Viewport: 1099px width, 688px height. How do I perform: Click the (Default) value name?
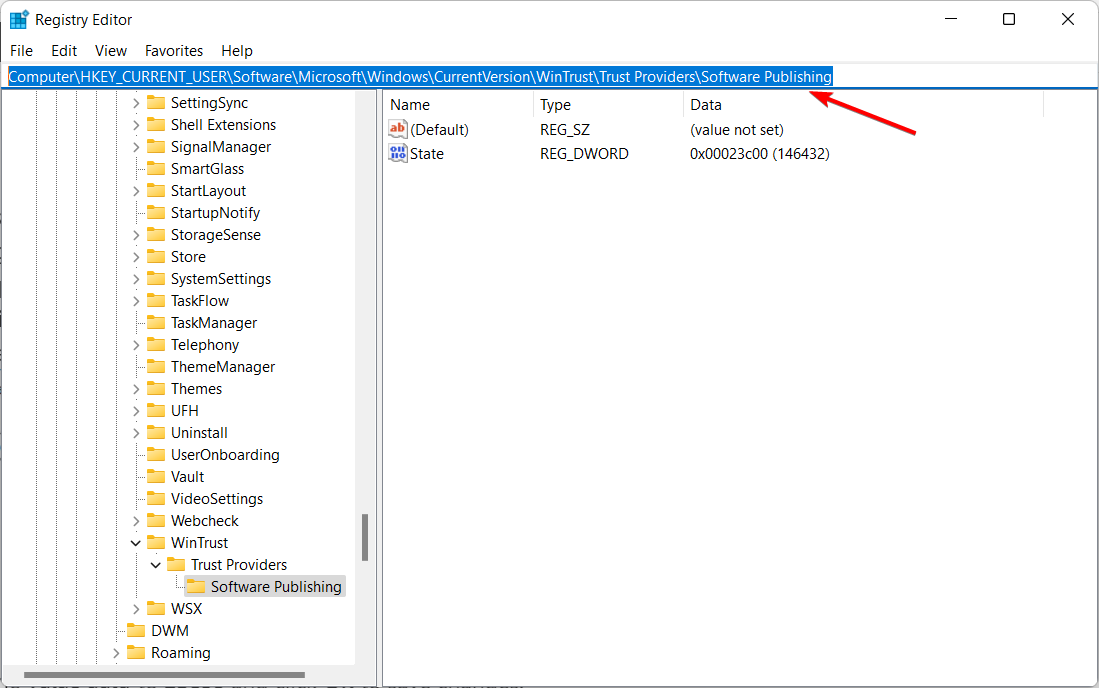click(x=439, y=130)
